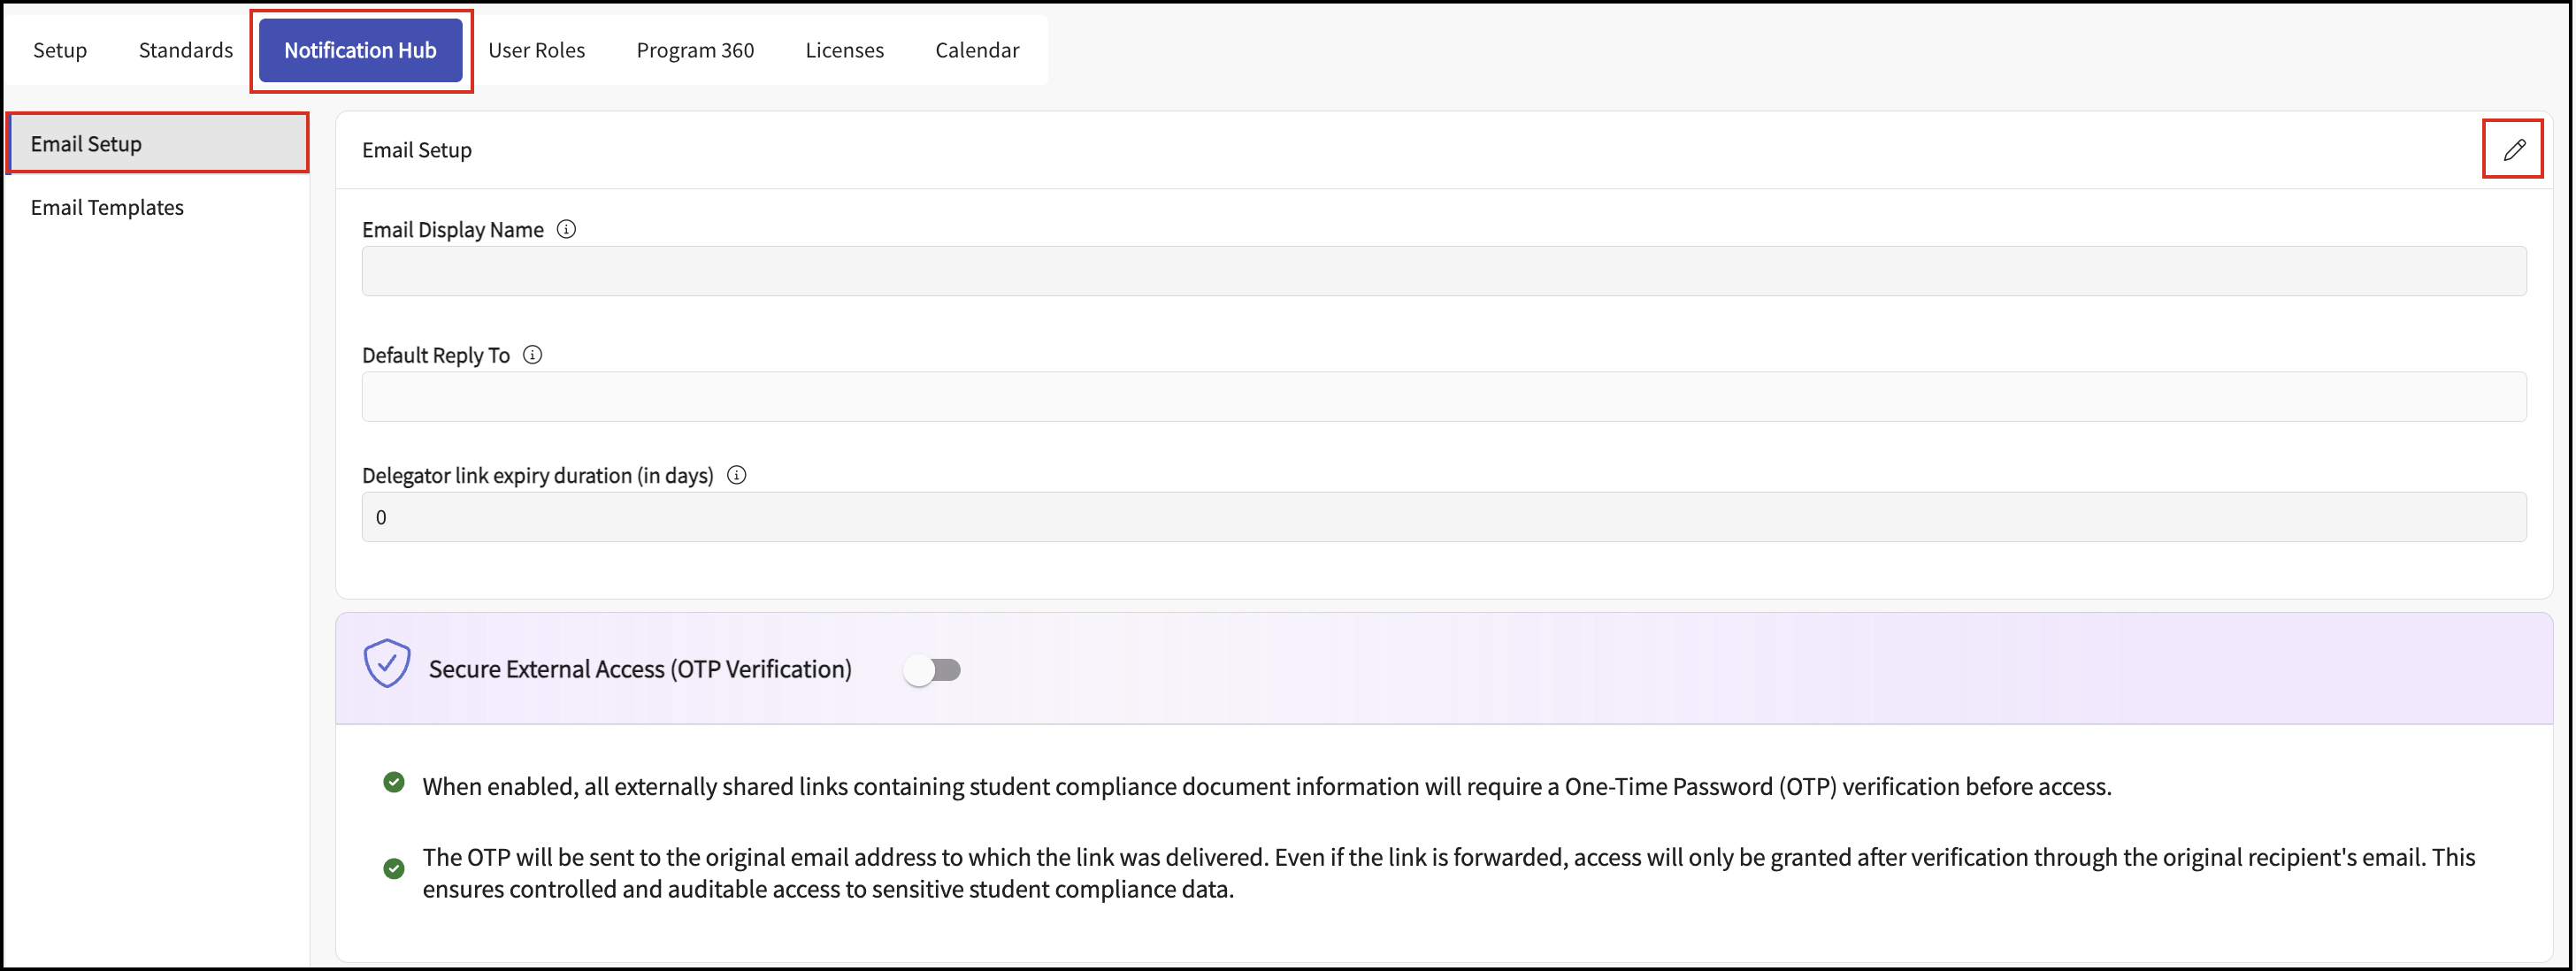Click info icon next to Email Display Name

pyautogui.click(x=566, y=230)
